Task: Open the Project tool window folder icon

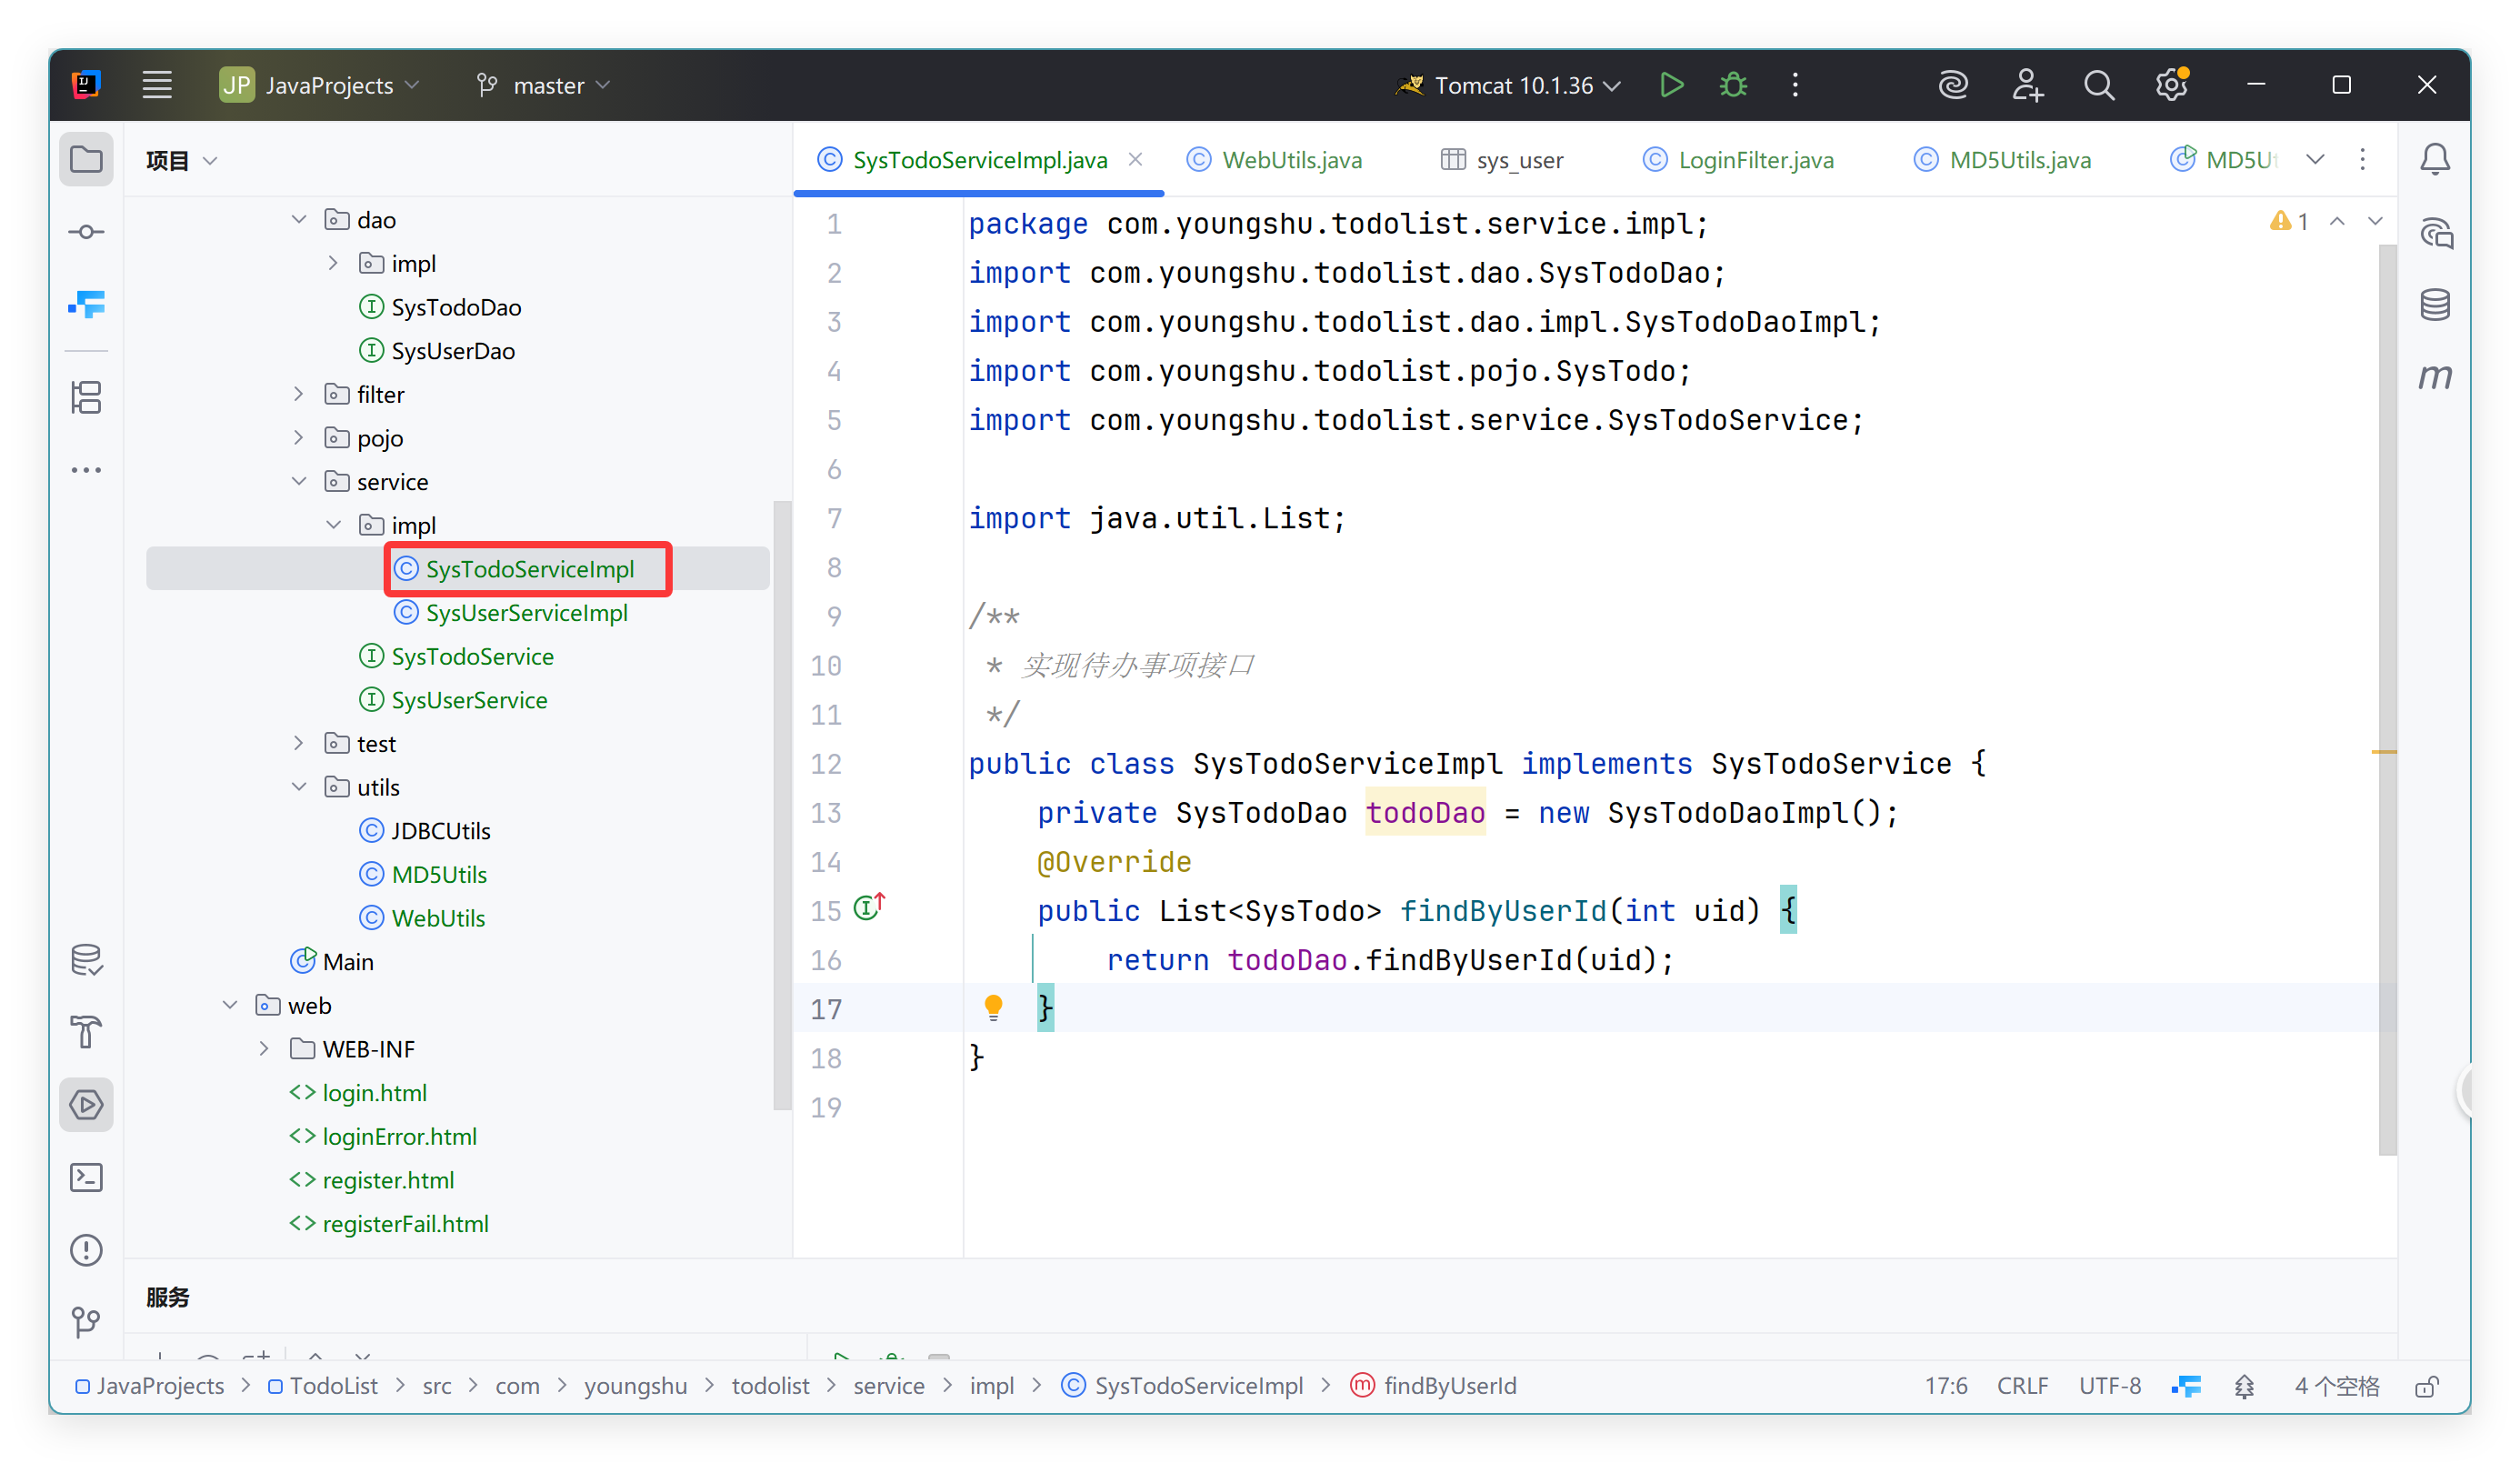Action: click(x=87, y=159)
